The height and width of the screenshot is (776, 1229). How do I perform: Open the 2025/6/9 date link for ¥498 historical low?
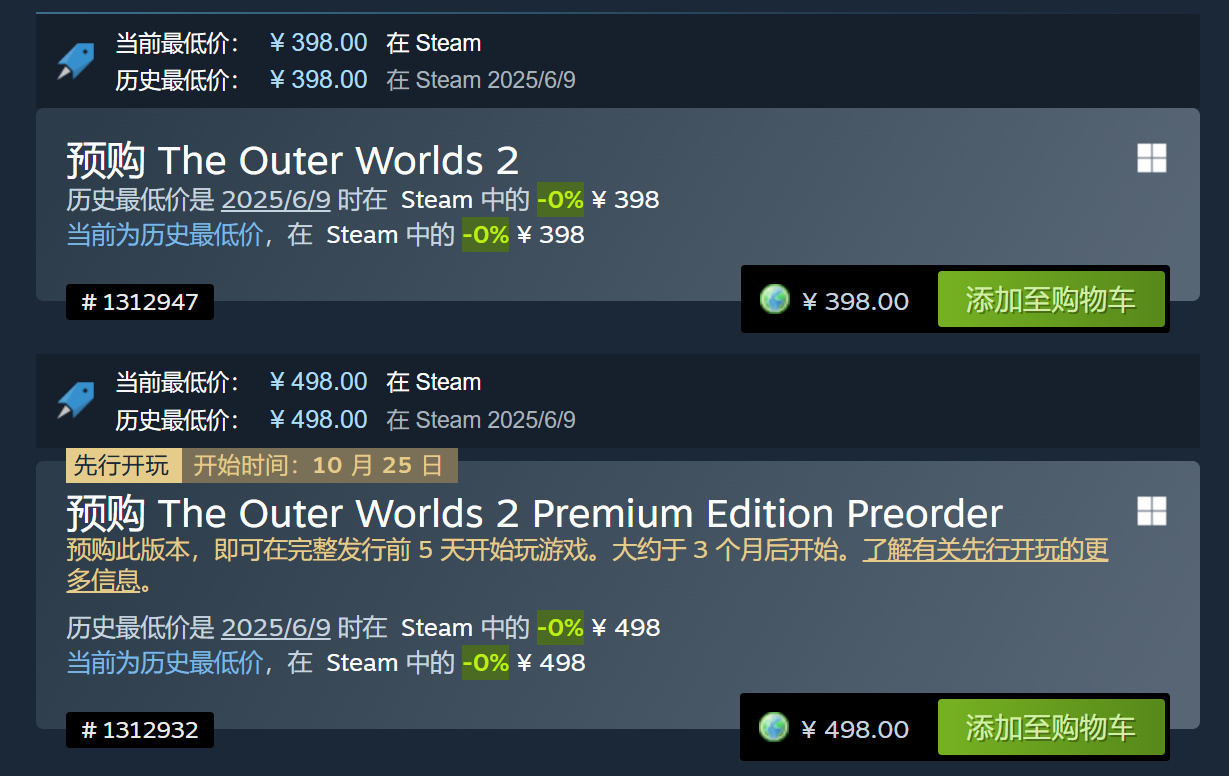point(275,628)
